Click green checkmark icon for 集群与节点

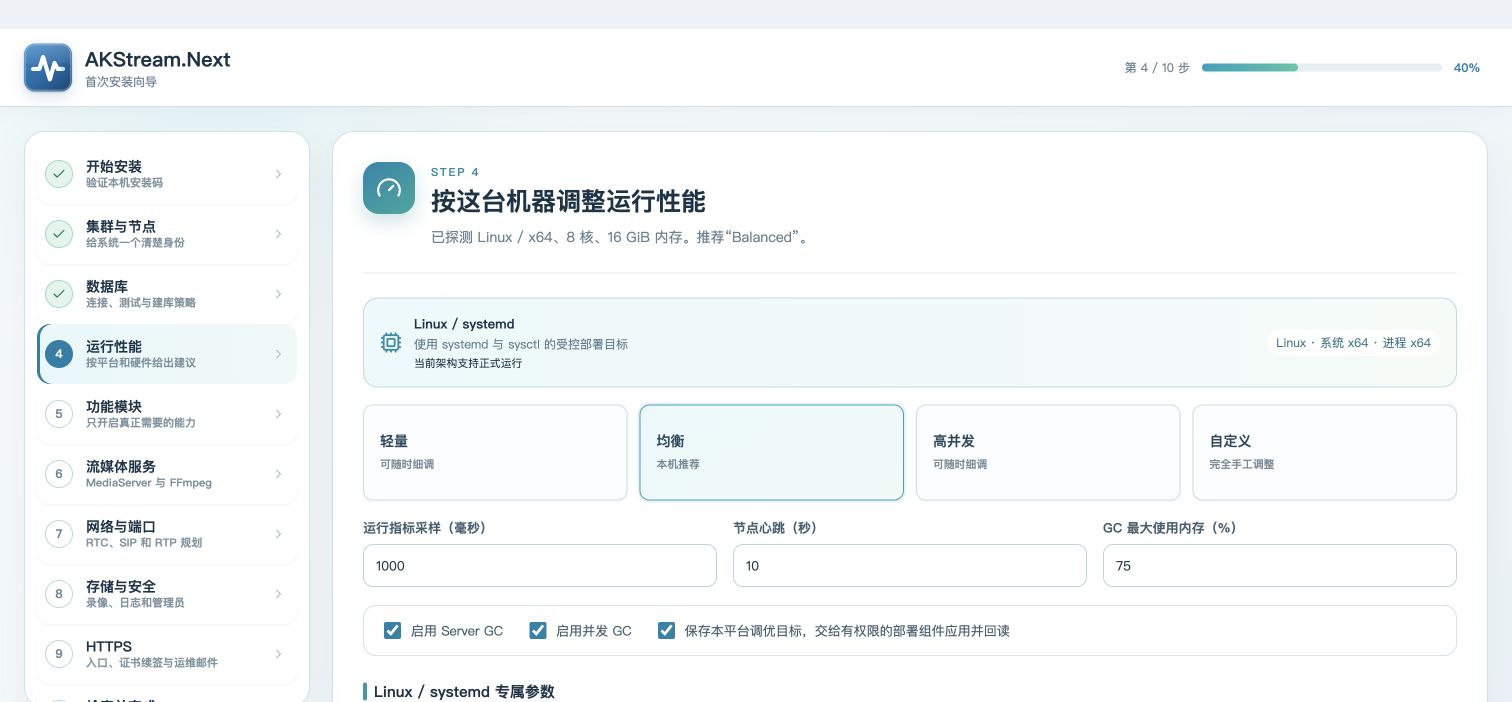pos(59,234)
